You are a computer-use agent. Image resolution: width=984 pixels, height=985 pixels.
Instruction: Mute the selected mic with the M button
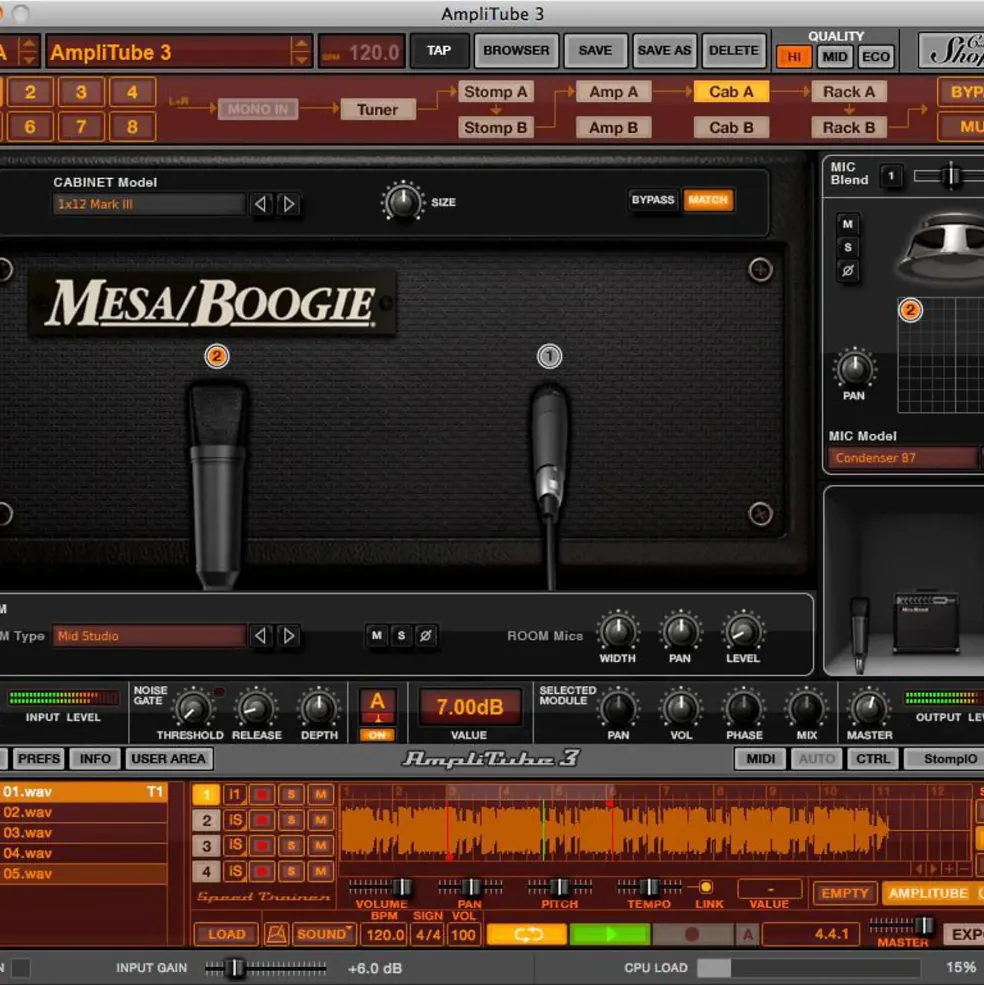point(848,224)
